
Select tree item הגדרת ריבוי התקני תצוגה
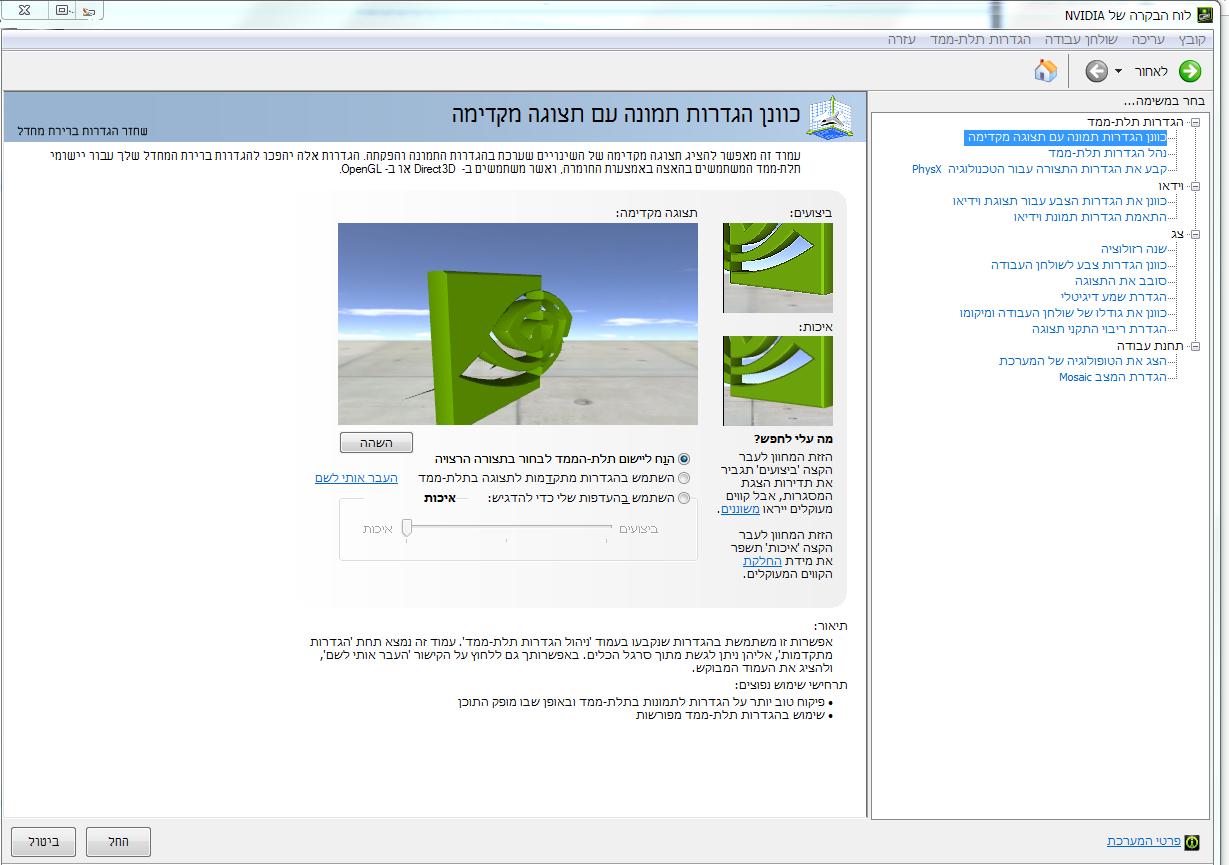click(1100, 329)
